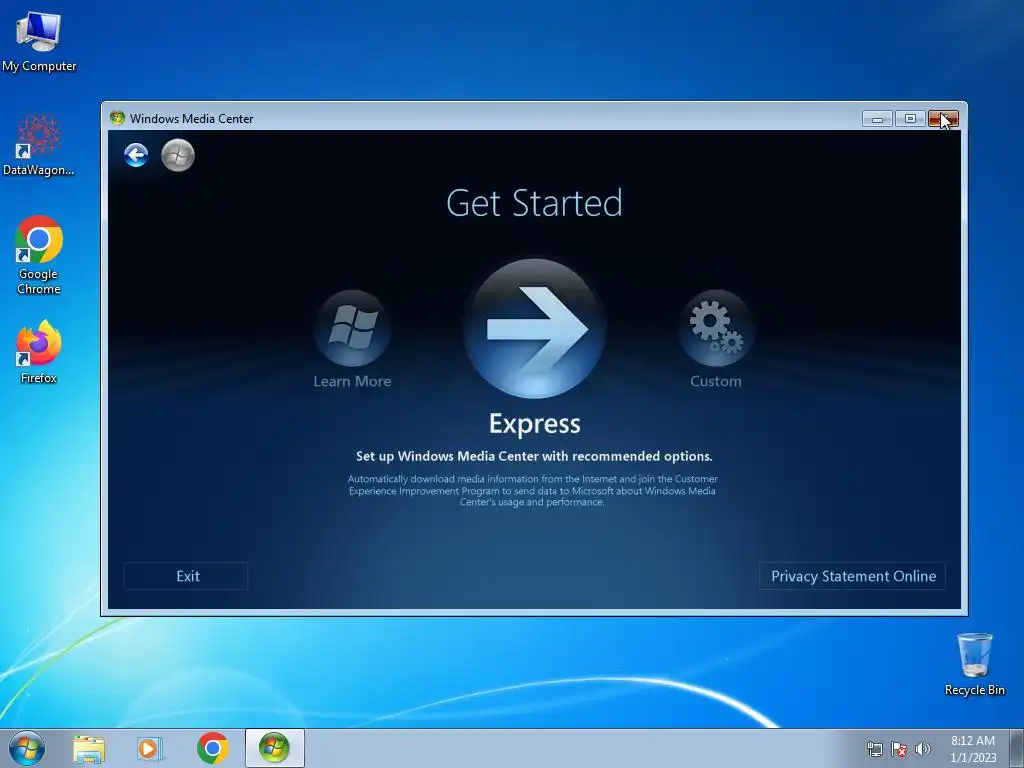This screenshot has height=768, width=1024.
Task: Open Privacy Statement Online
Action: 852,576
